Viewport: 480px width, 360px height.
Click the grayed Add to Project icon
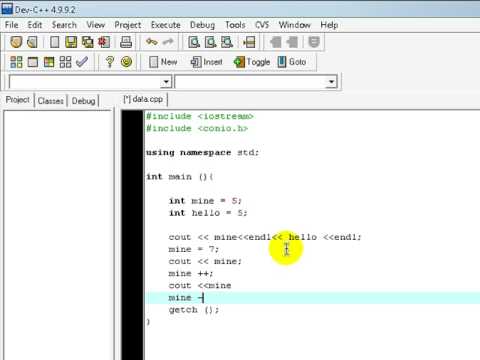point(275,42)
